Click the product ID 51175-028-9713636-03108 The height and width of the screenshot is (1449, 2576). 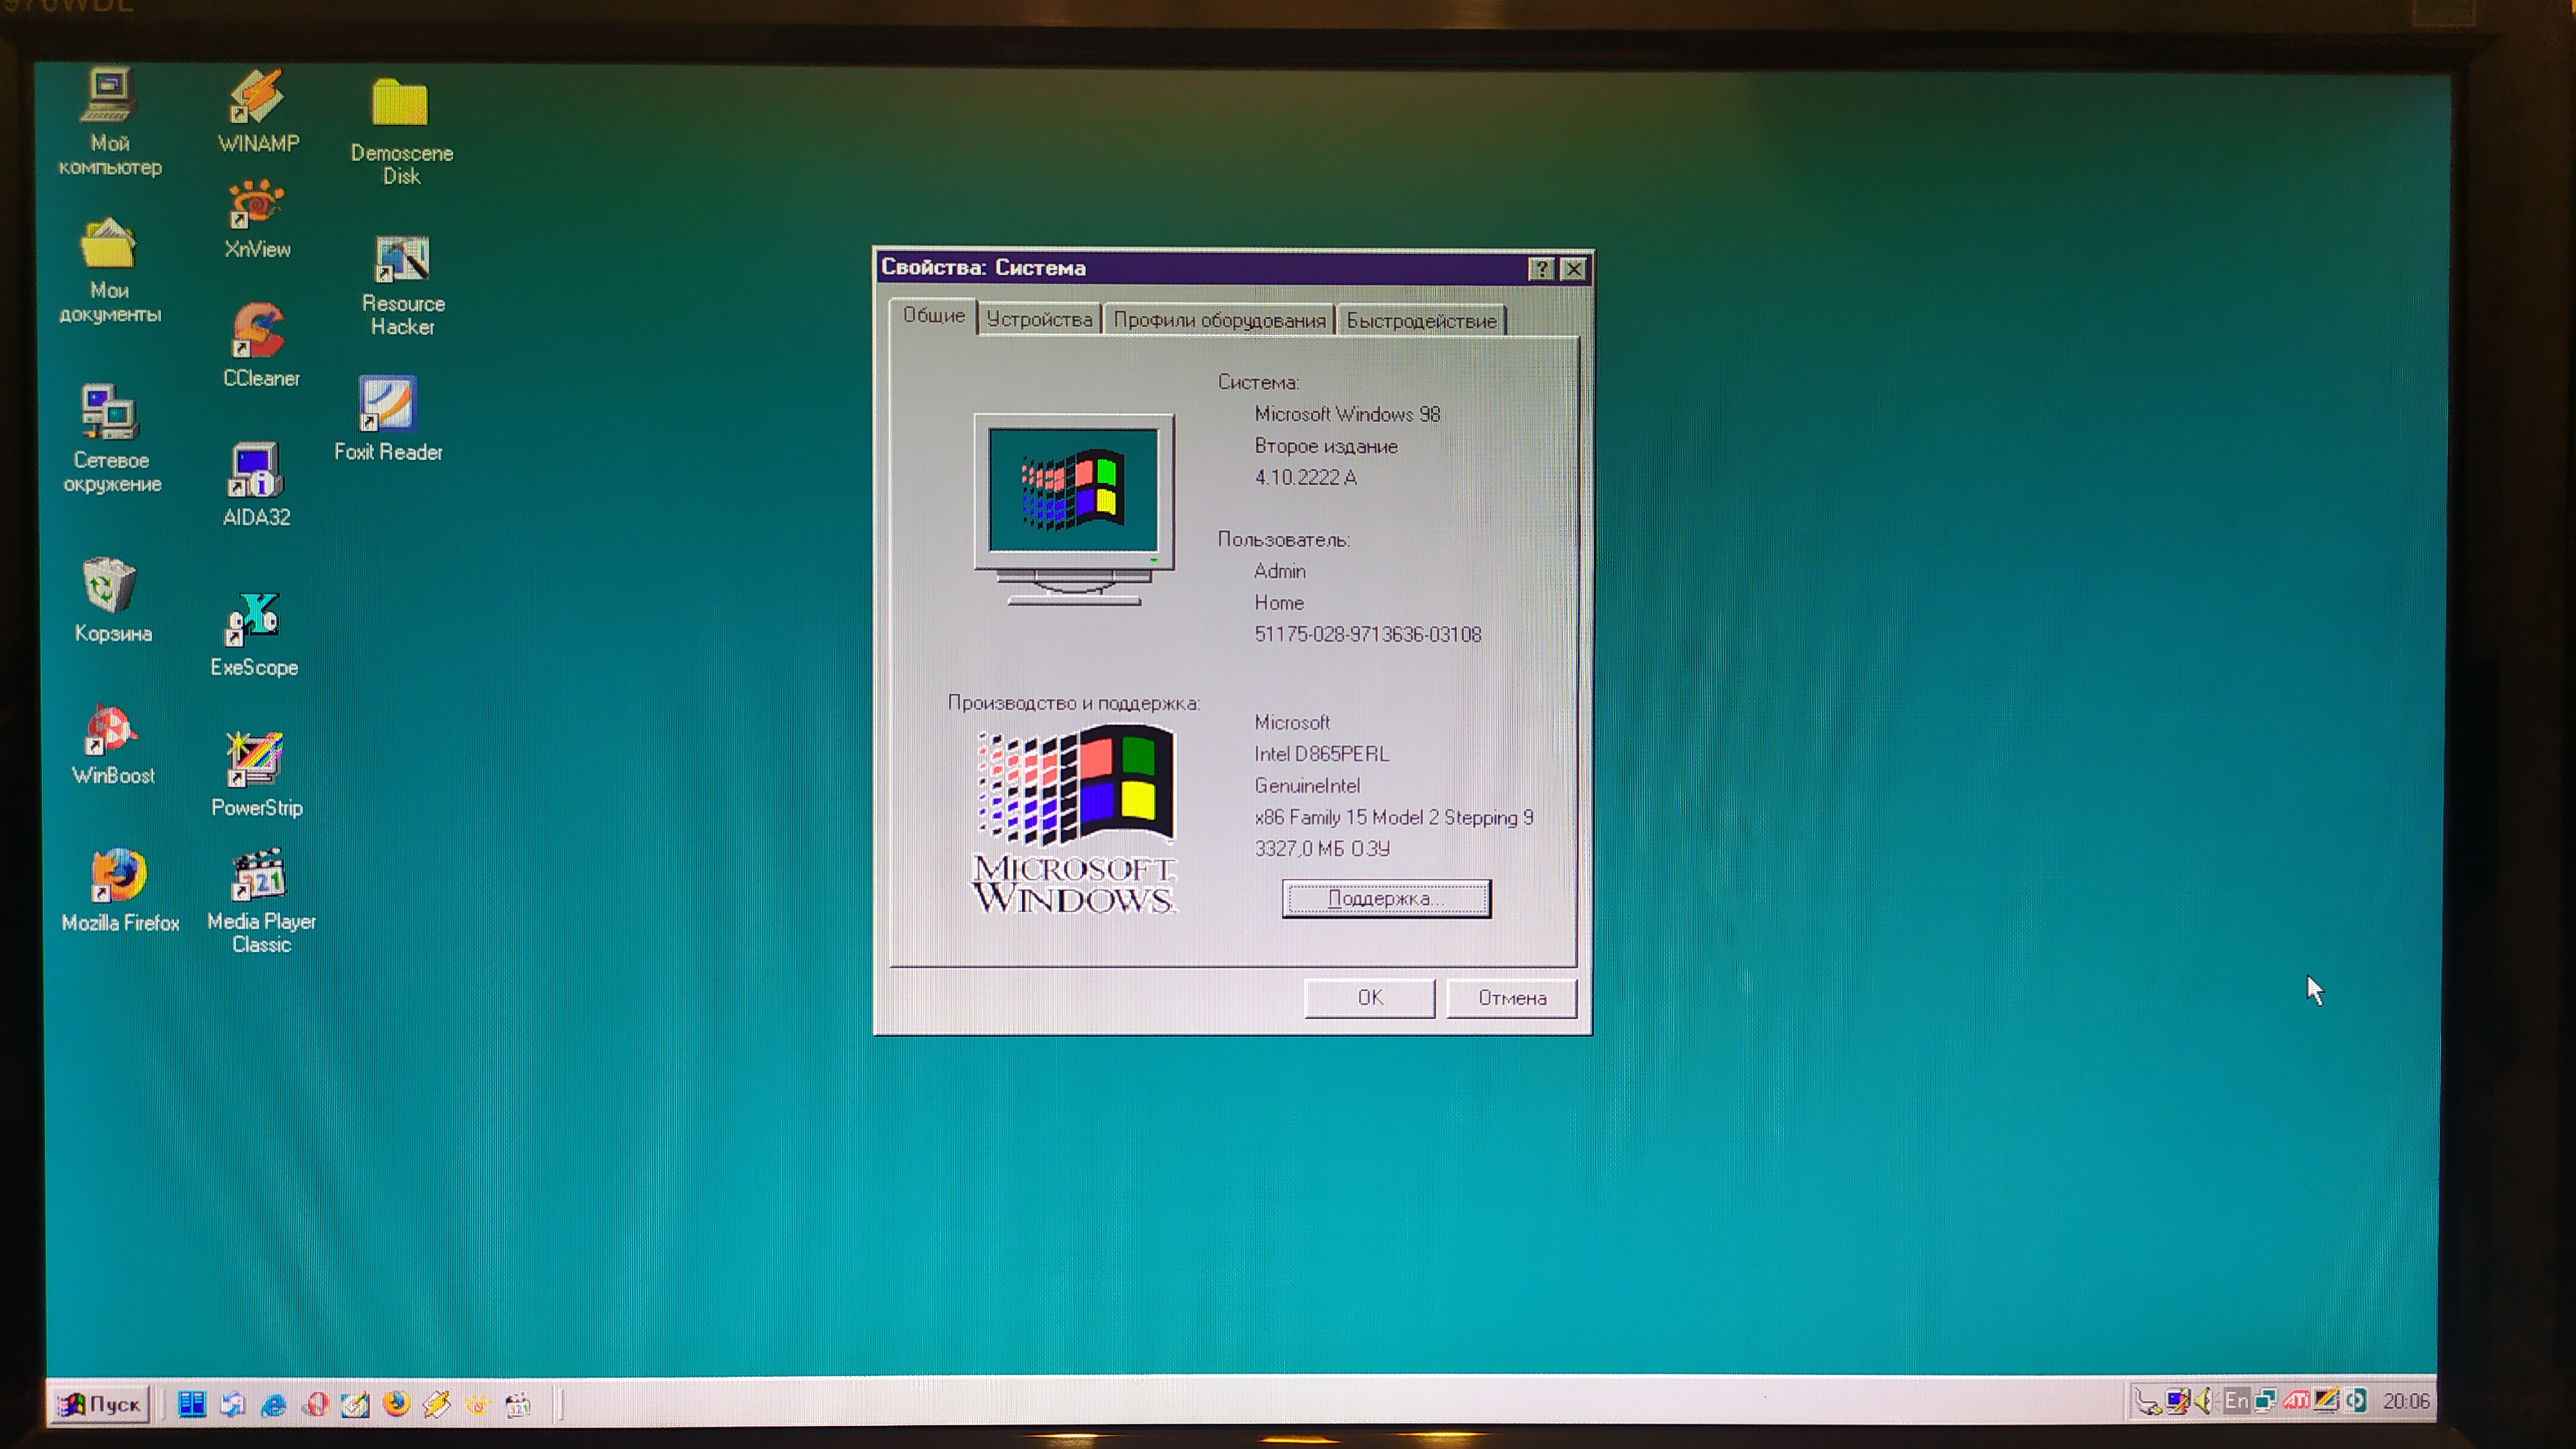click(1368, 634)
